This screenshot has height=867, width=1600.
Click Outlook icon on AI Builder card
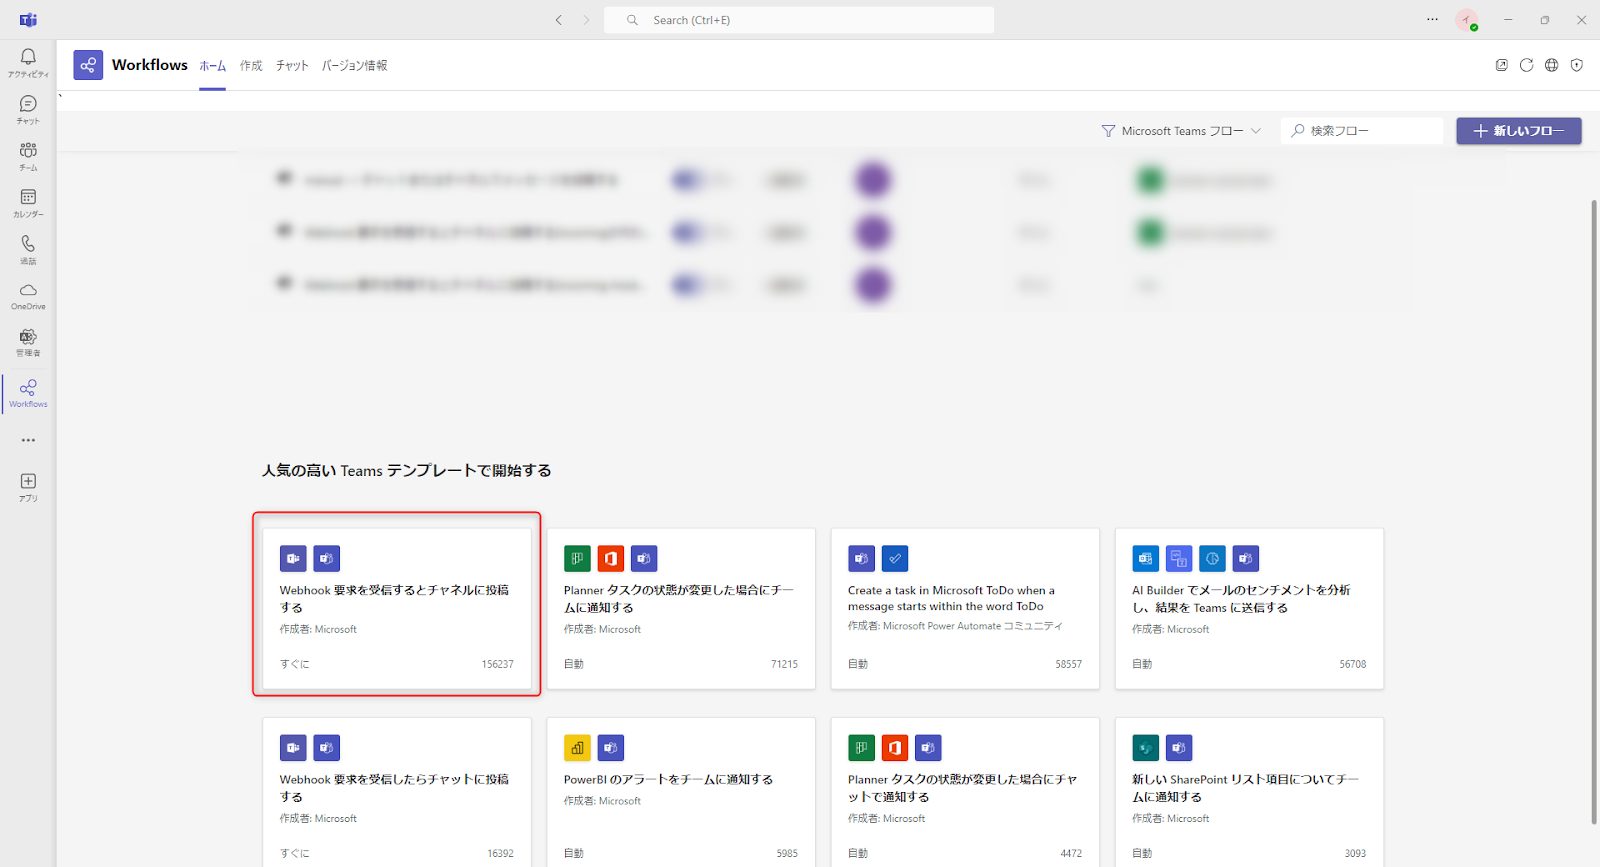pos(1146,559)
